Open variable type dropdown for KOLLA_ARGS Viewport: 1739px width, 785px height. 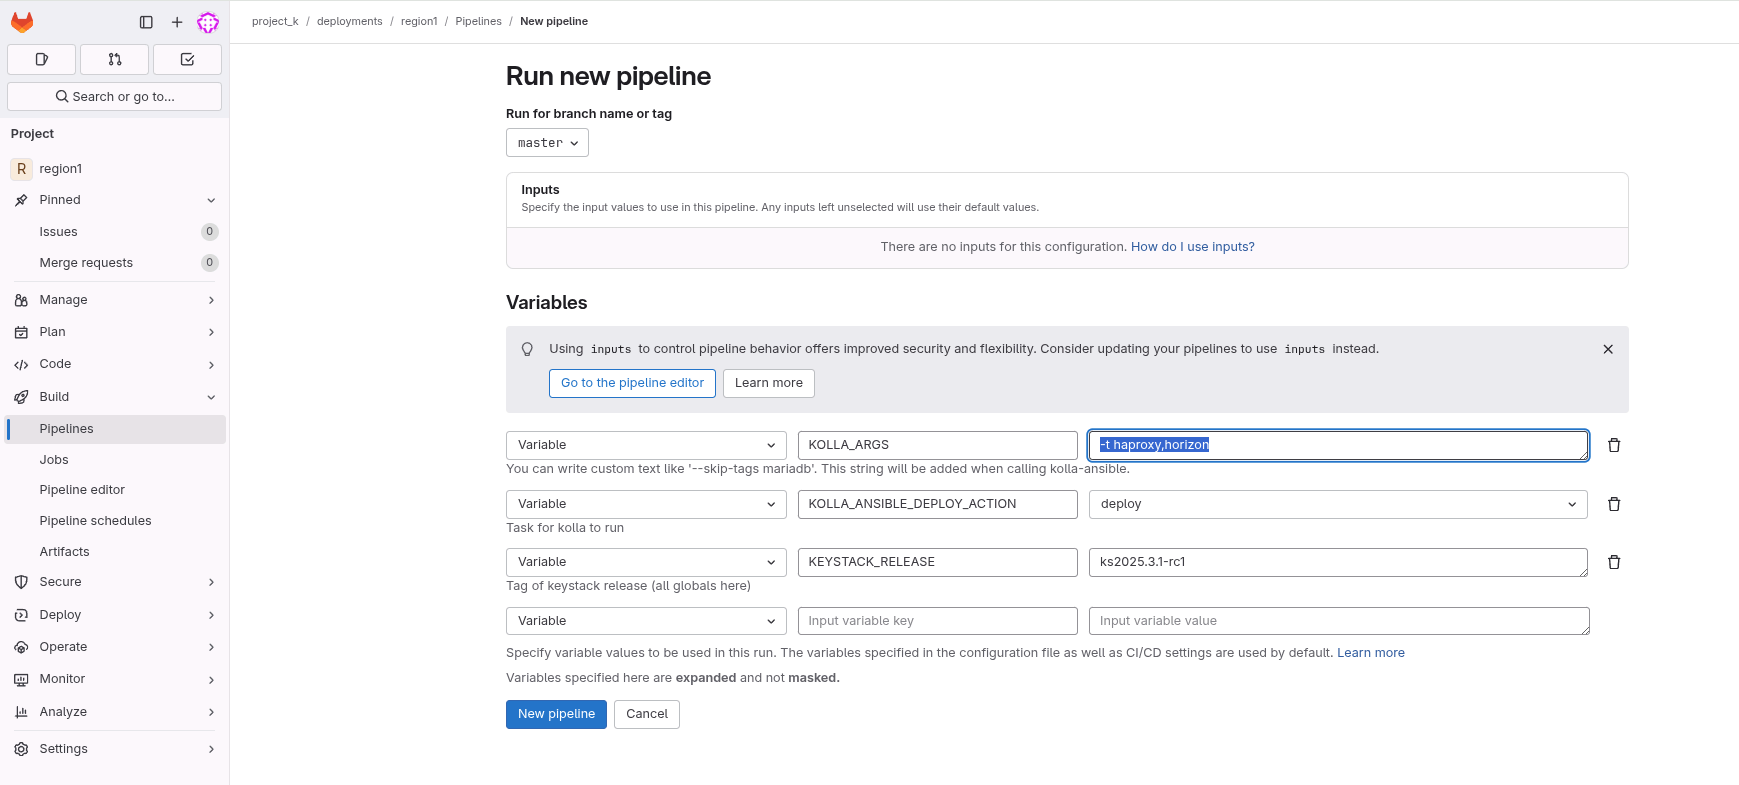[x=646, y=445]
